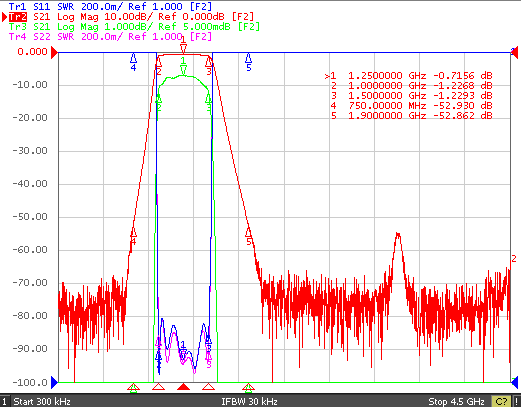Select the magenta Tr4 S22 SWR trace
This screenshot has height=407, width=521.
(110, 36)
